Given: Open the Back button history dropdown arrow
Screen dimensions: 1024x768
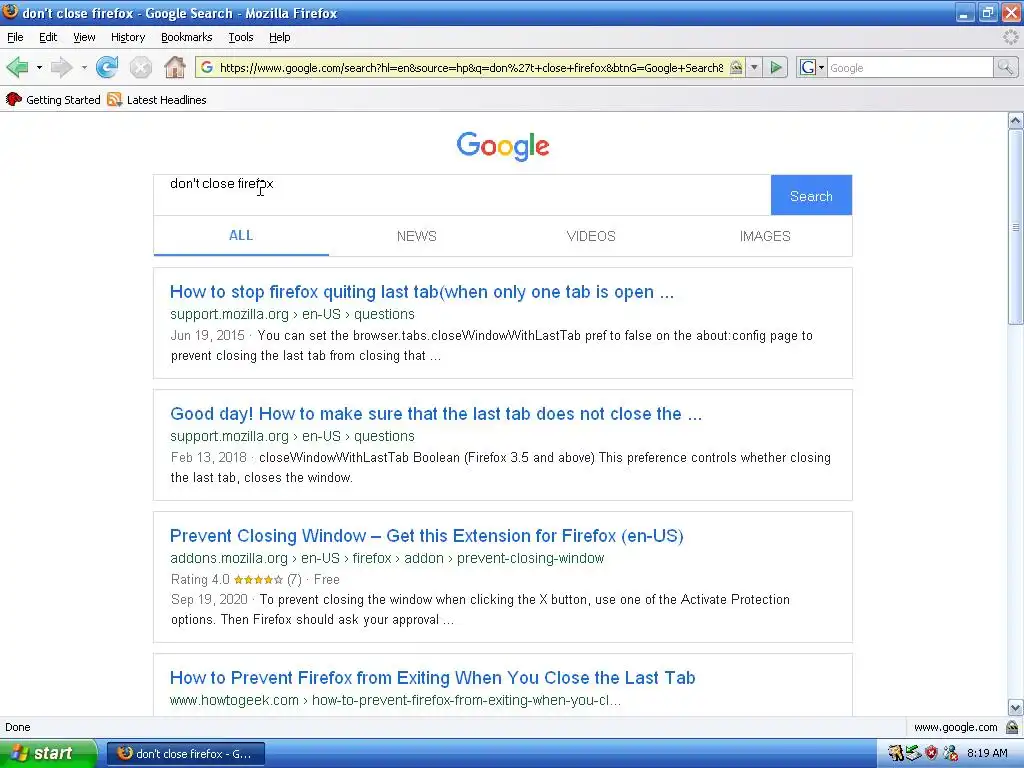Looking at the screenshot, I should coord(39,67).
